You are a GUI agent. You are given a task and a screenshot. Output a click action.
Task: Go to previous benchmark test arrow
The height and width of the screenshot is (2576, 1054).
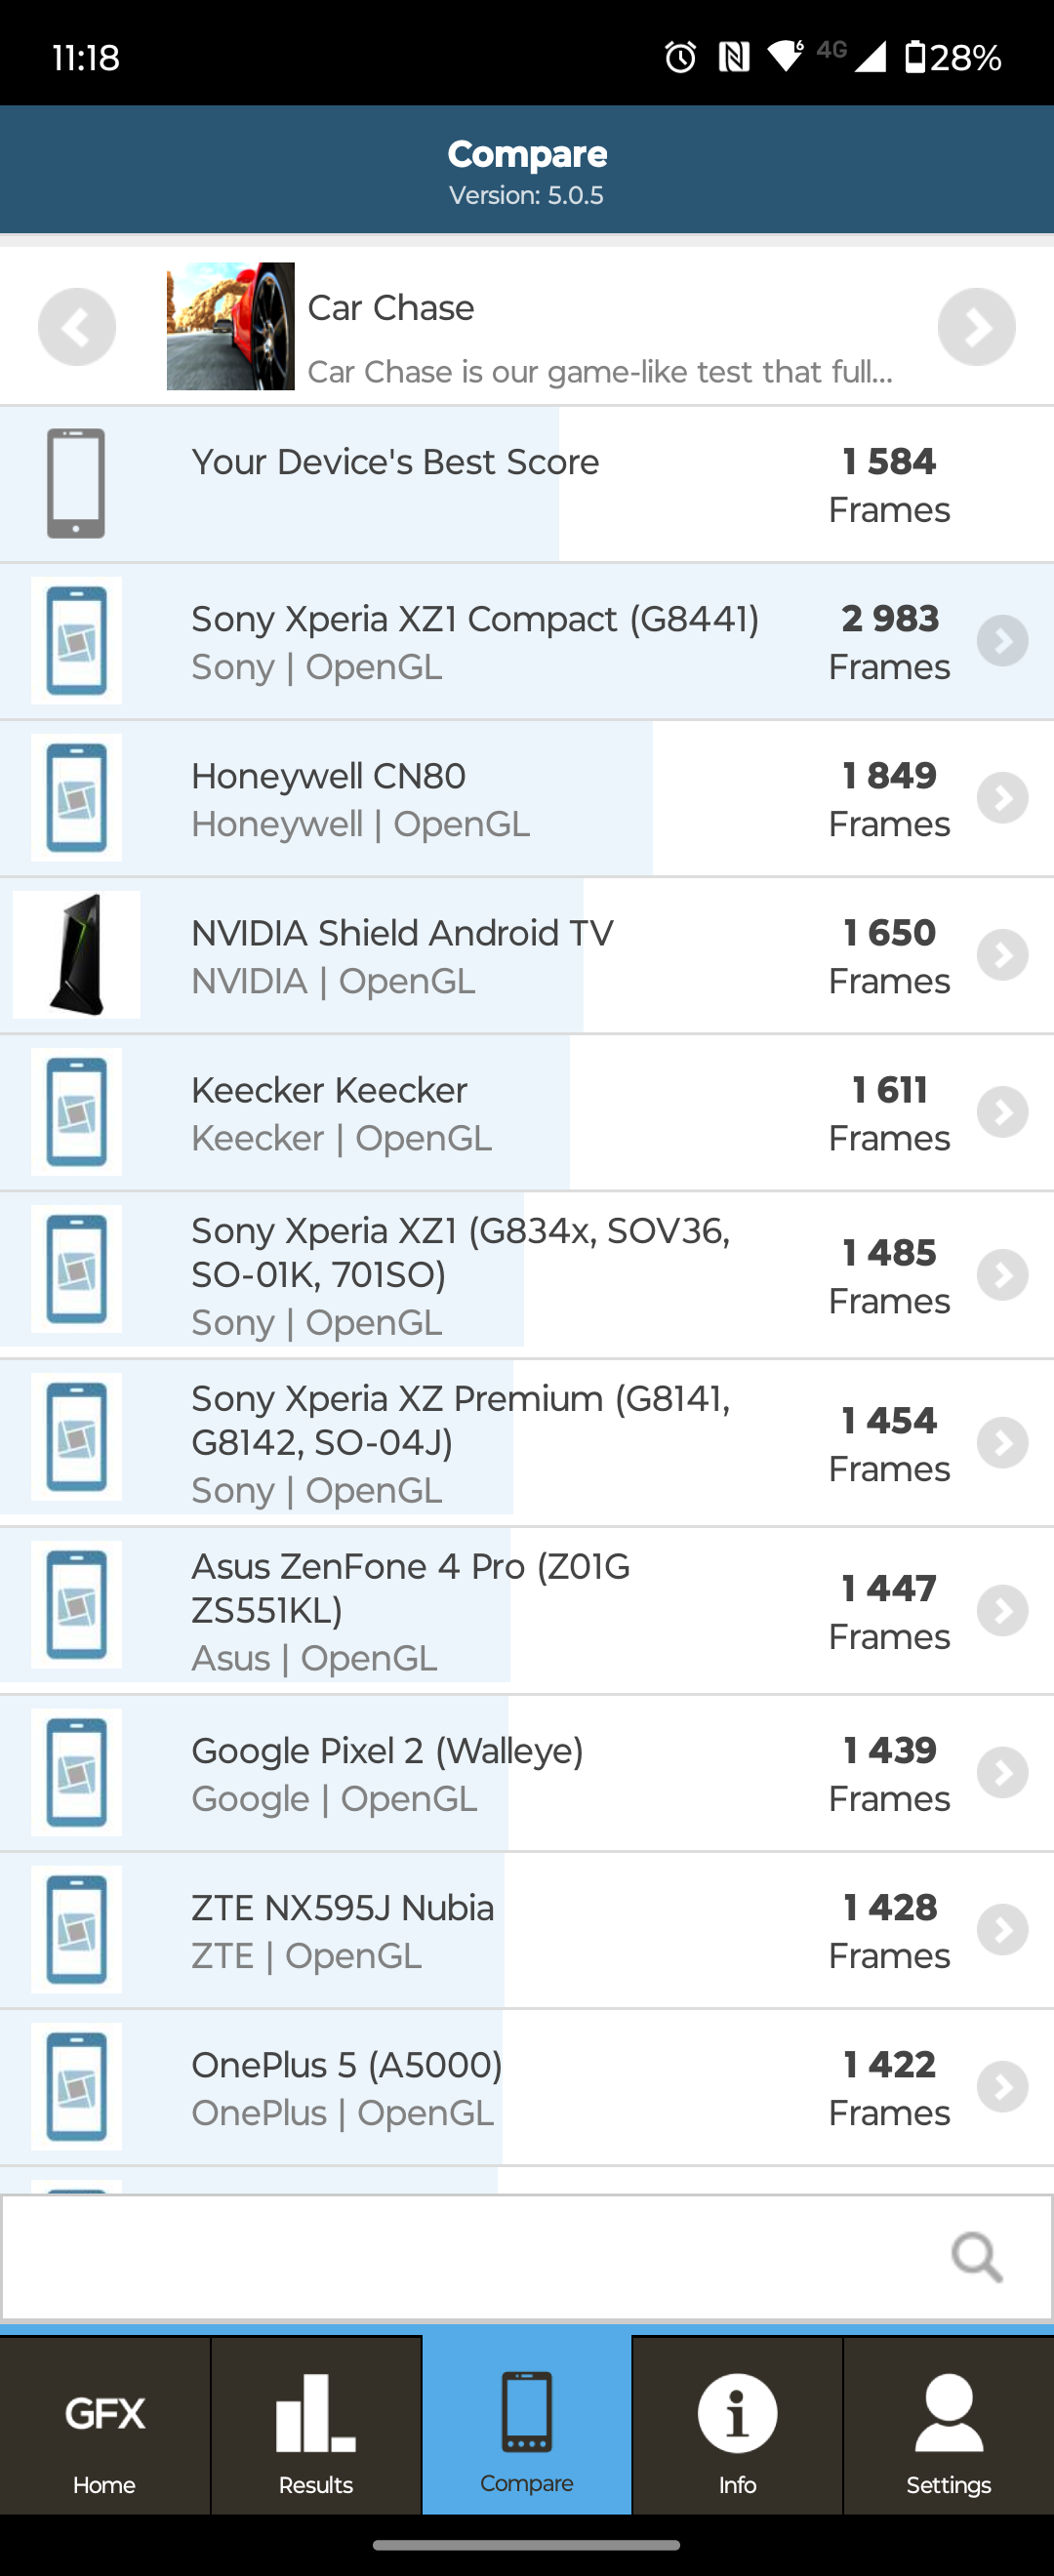click(x=77, y=327)
